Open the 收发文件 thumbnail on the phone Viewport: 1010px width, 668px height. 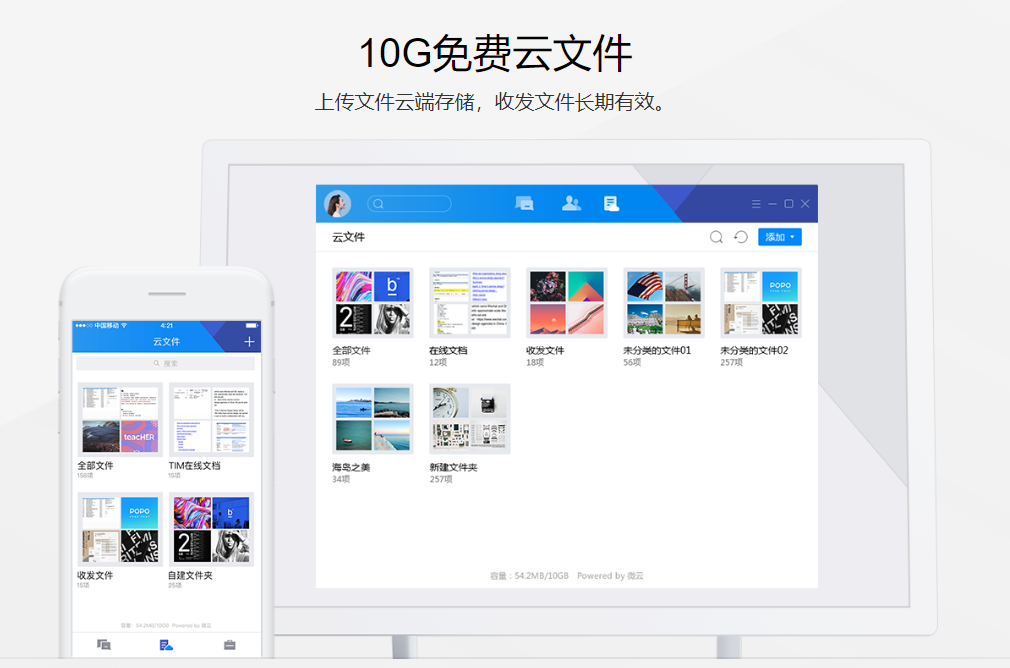pyautogui.click(x=120, y=530)
